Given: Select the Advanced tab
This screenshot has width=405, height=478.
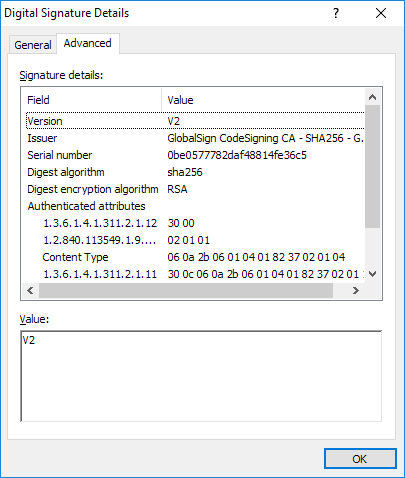Looking at the screenshot, I should pos(88,43).
